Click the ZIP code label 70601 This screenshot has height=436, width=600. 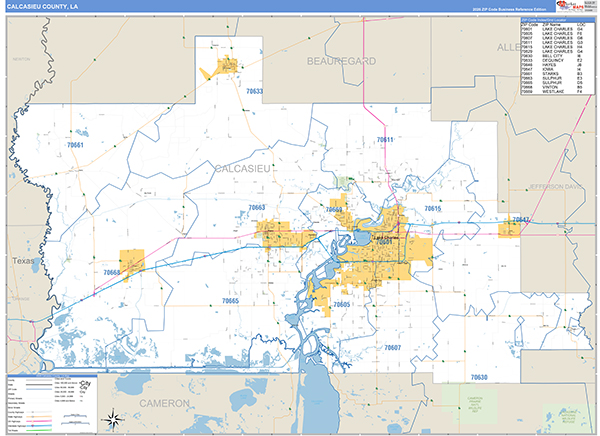coord(384,242)
